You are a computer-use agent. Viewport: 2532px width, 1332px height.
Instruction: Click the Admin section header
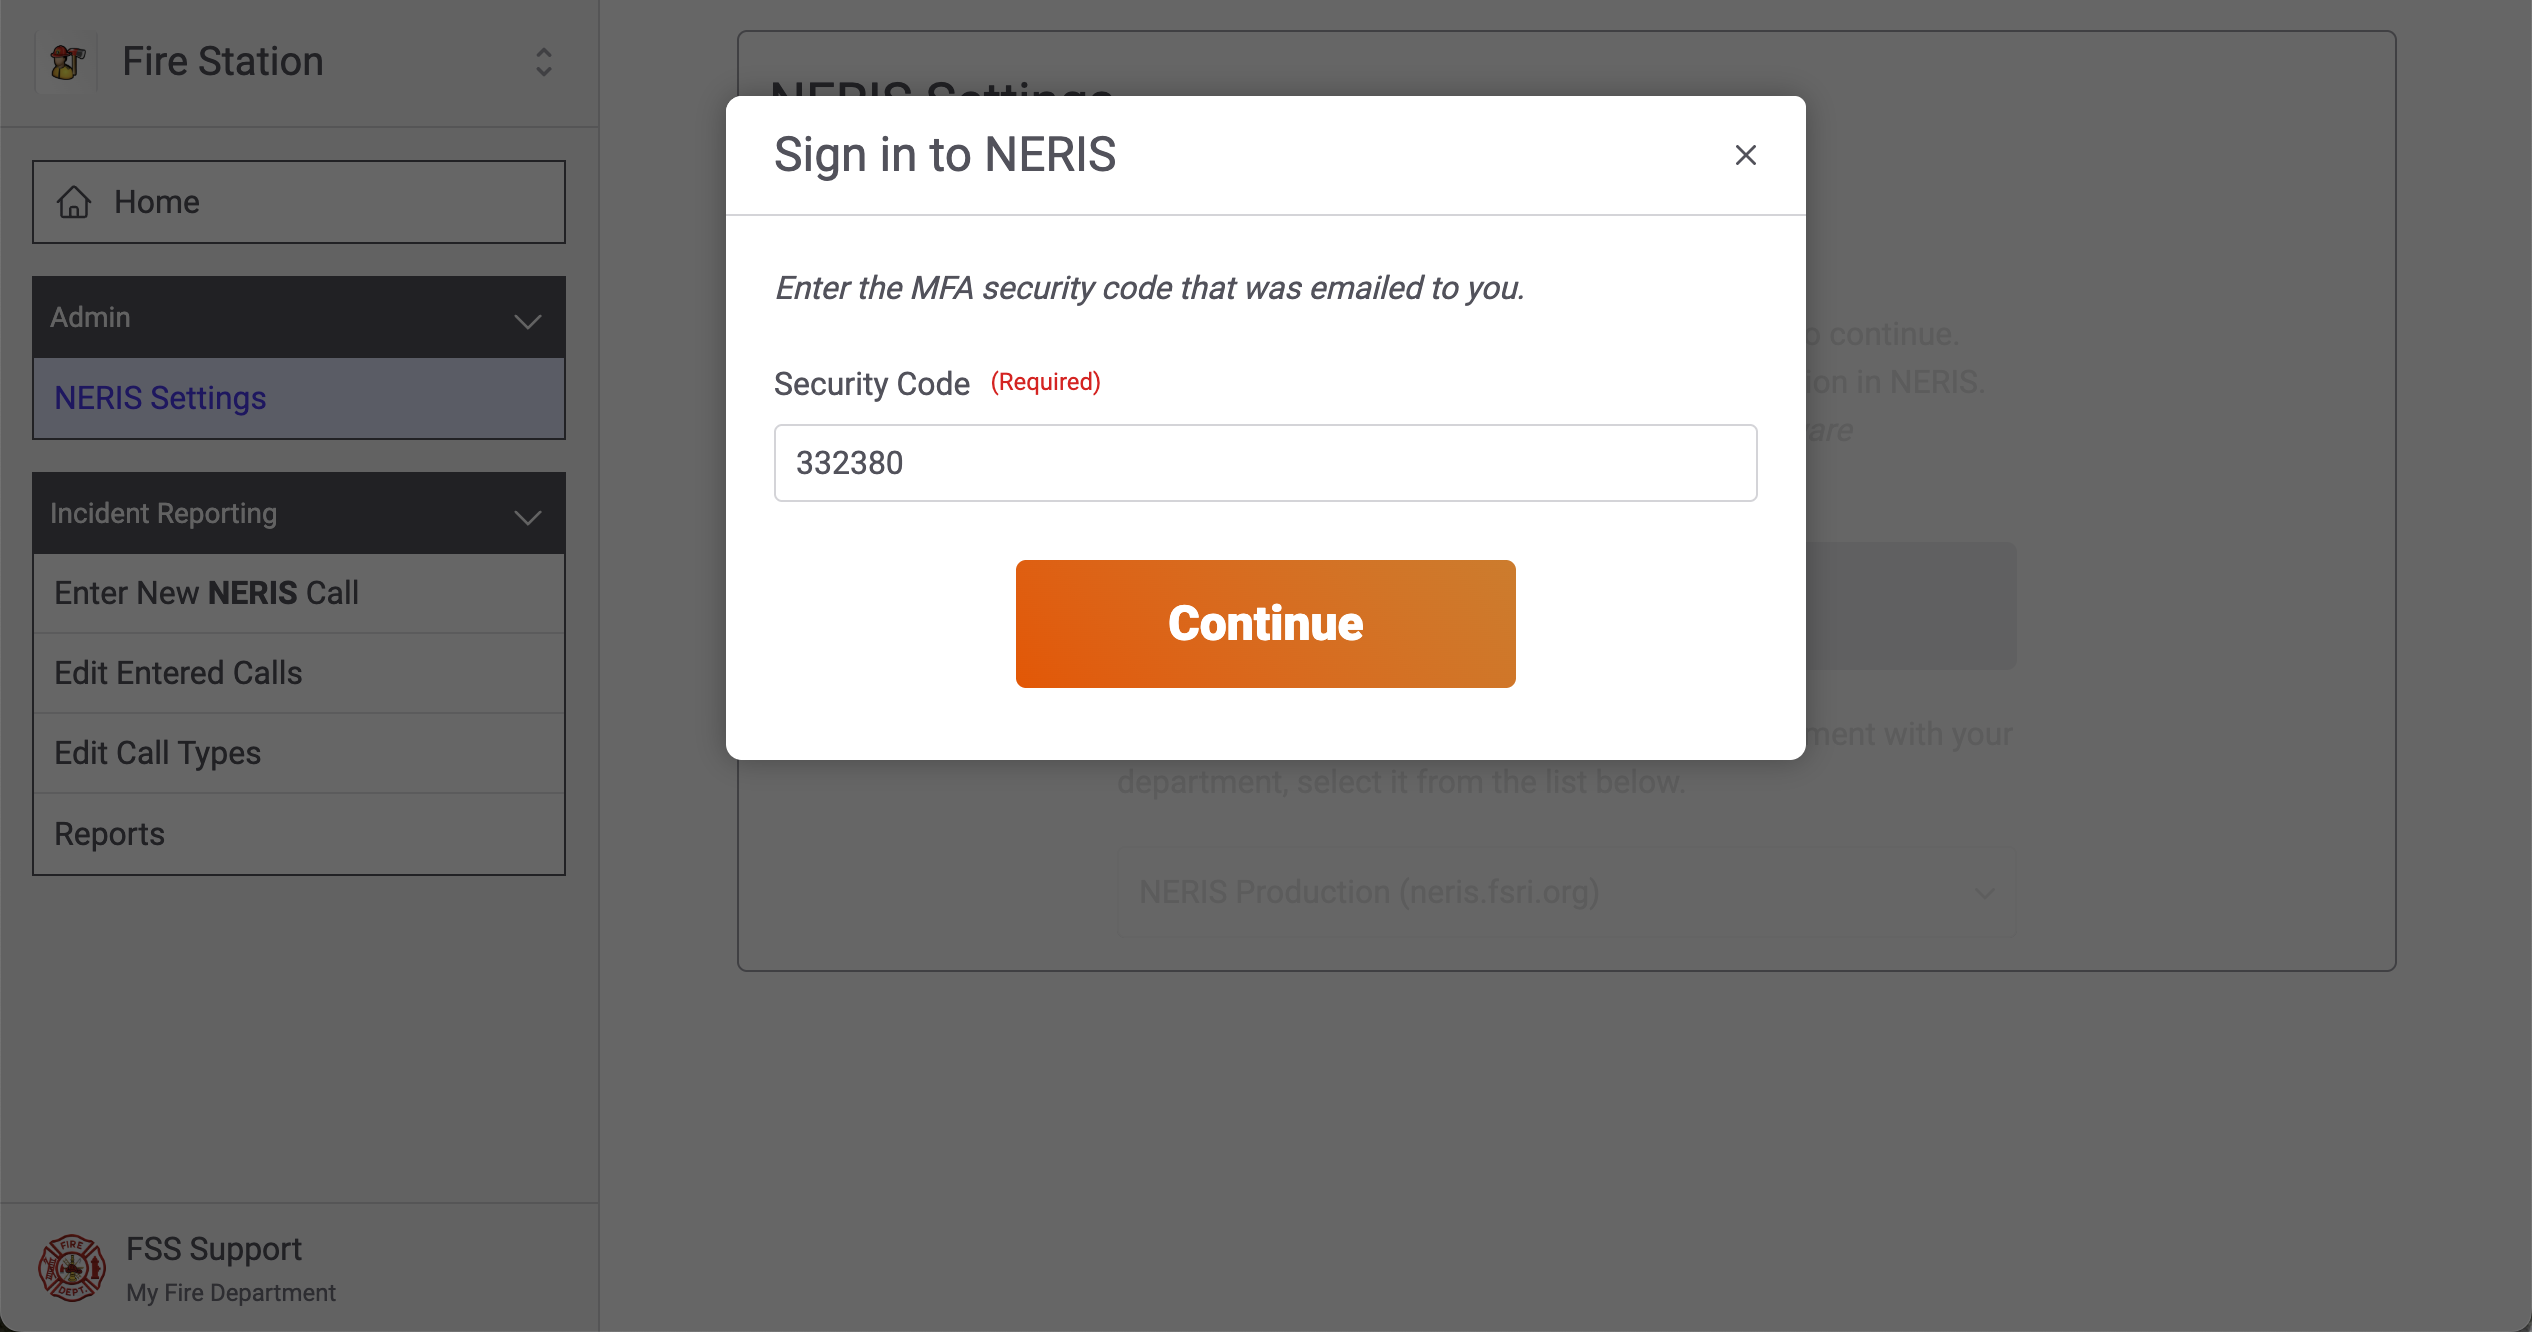[x=90, y=317]
